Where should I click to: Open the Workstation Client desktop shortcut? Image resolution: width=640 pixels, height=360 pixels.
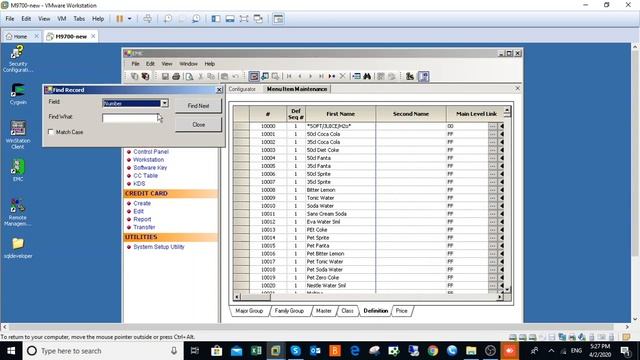pyautogui.click(x=18, y=134)
